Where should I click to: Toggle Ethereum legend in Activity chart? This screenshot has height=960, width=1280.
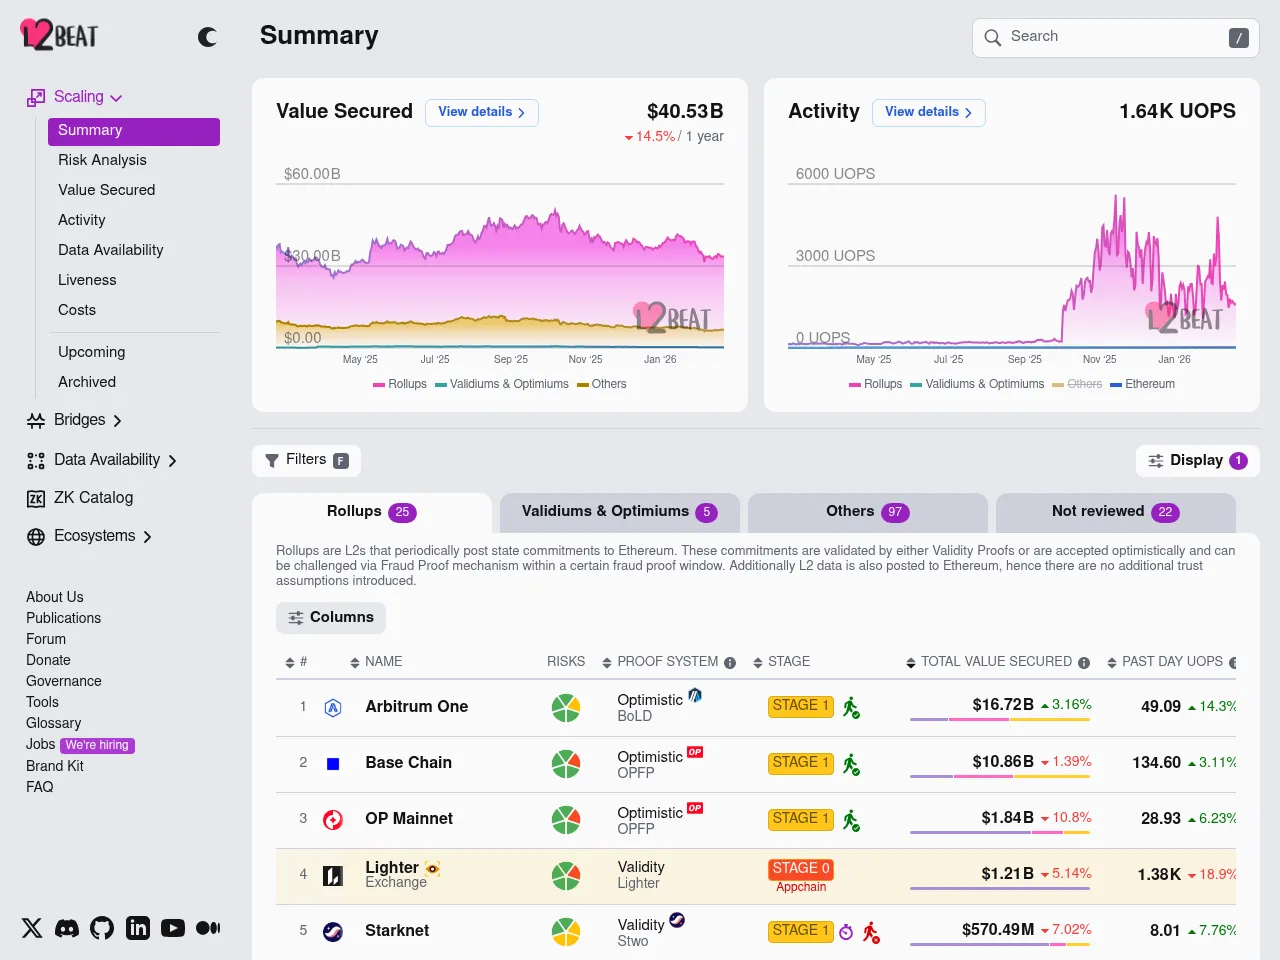(x=1143, y=384)
